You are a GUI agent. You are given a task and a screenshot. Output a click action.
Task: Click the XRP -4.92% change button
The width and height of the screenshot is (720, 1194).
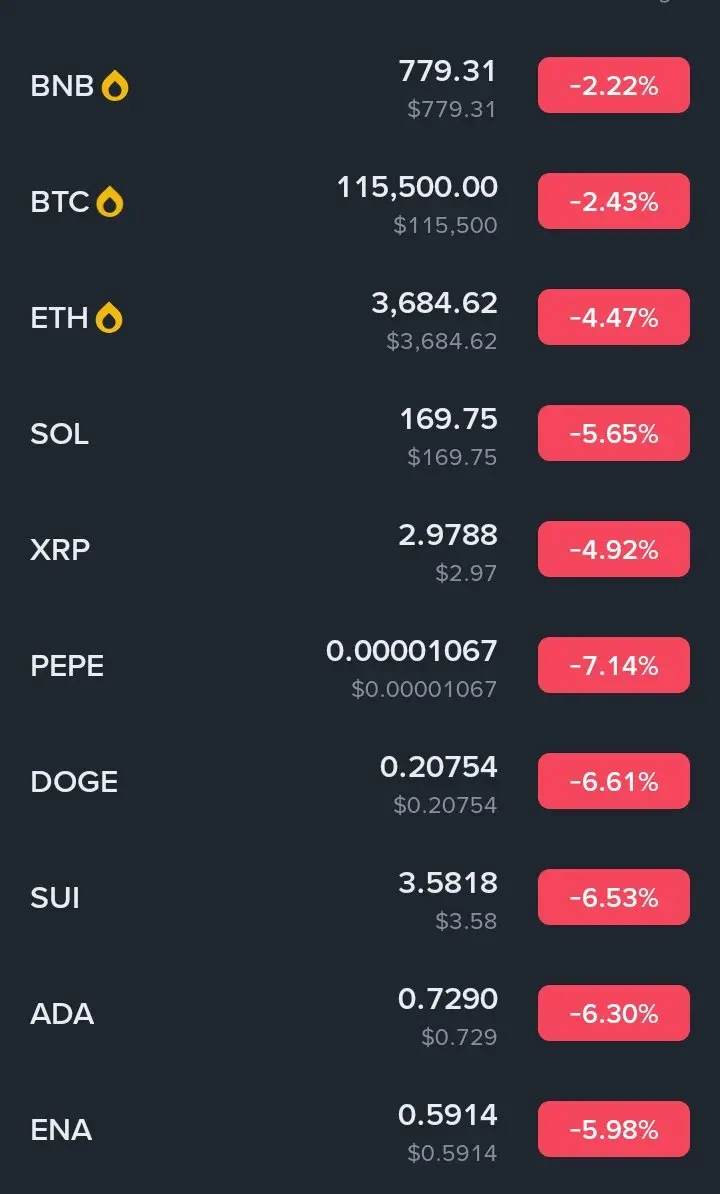[x=613, y=549]
